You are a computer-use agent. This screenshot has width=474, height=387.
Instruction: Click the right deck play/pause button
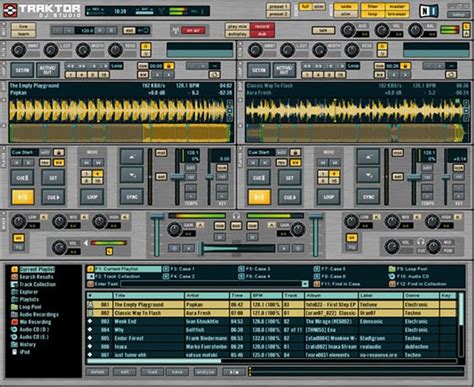point(259,197)
